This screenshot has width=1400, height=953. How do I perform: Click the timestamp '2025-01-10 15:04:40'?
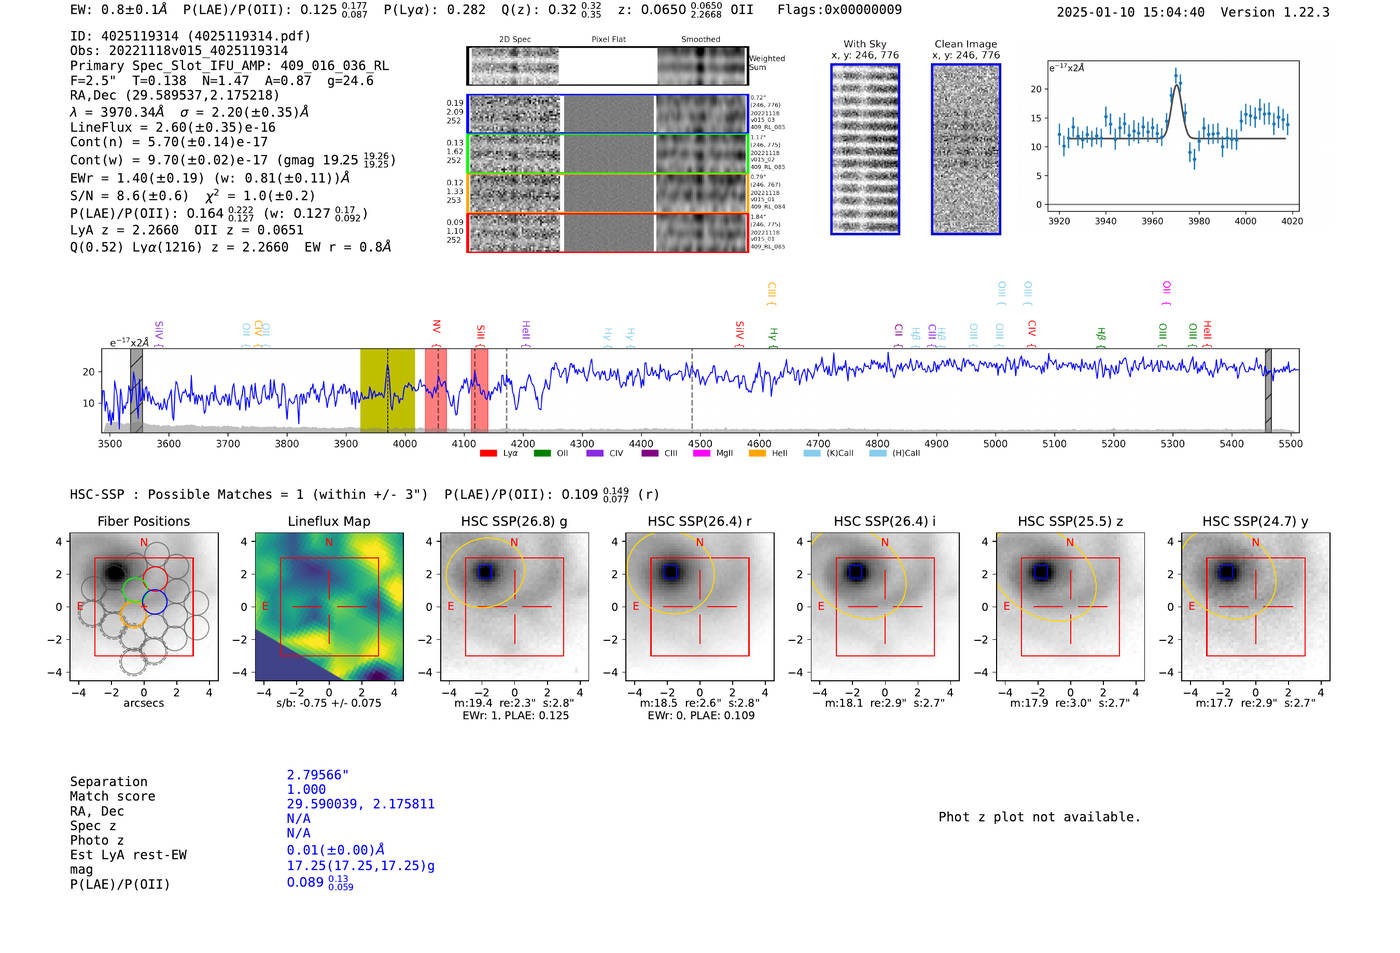(x=1131, y=12)
